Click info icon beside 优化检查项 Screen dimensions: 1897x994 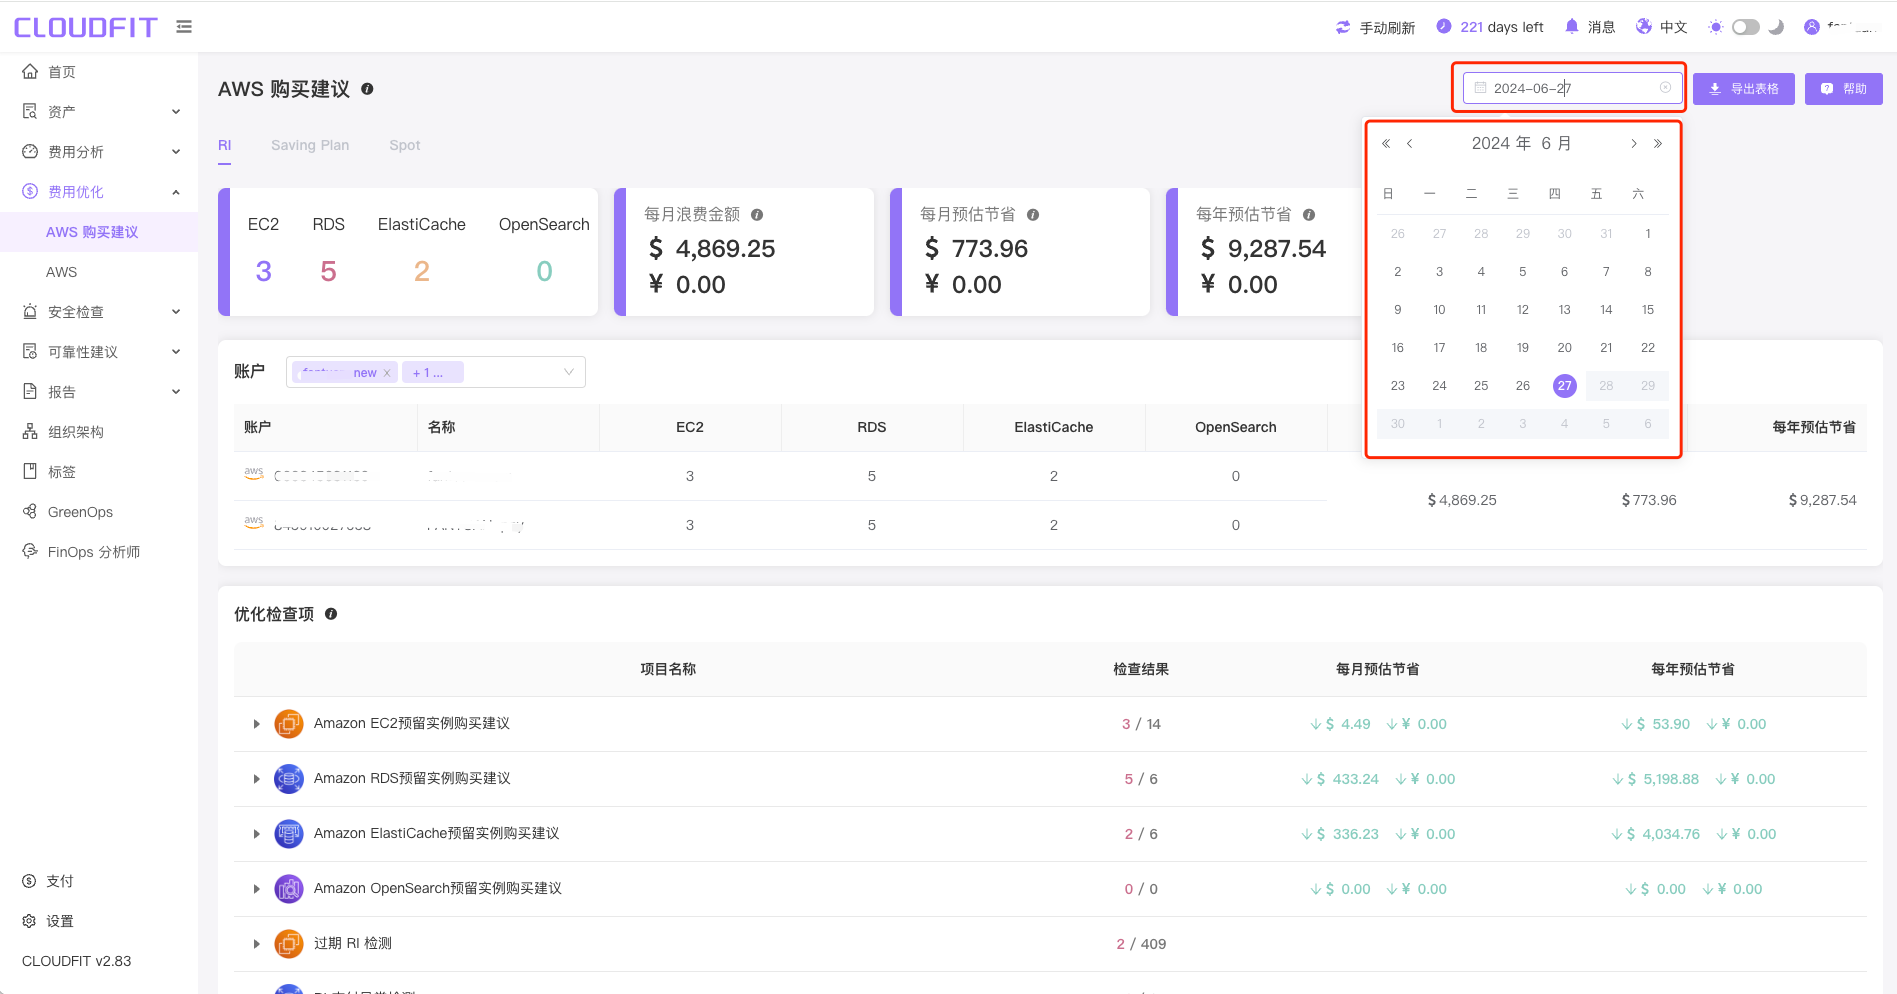(x=331, y=614)
